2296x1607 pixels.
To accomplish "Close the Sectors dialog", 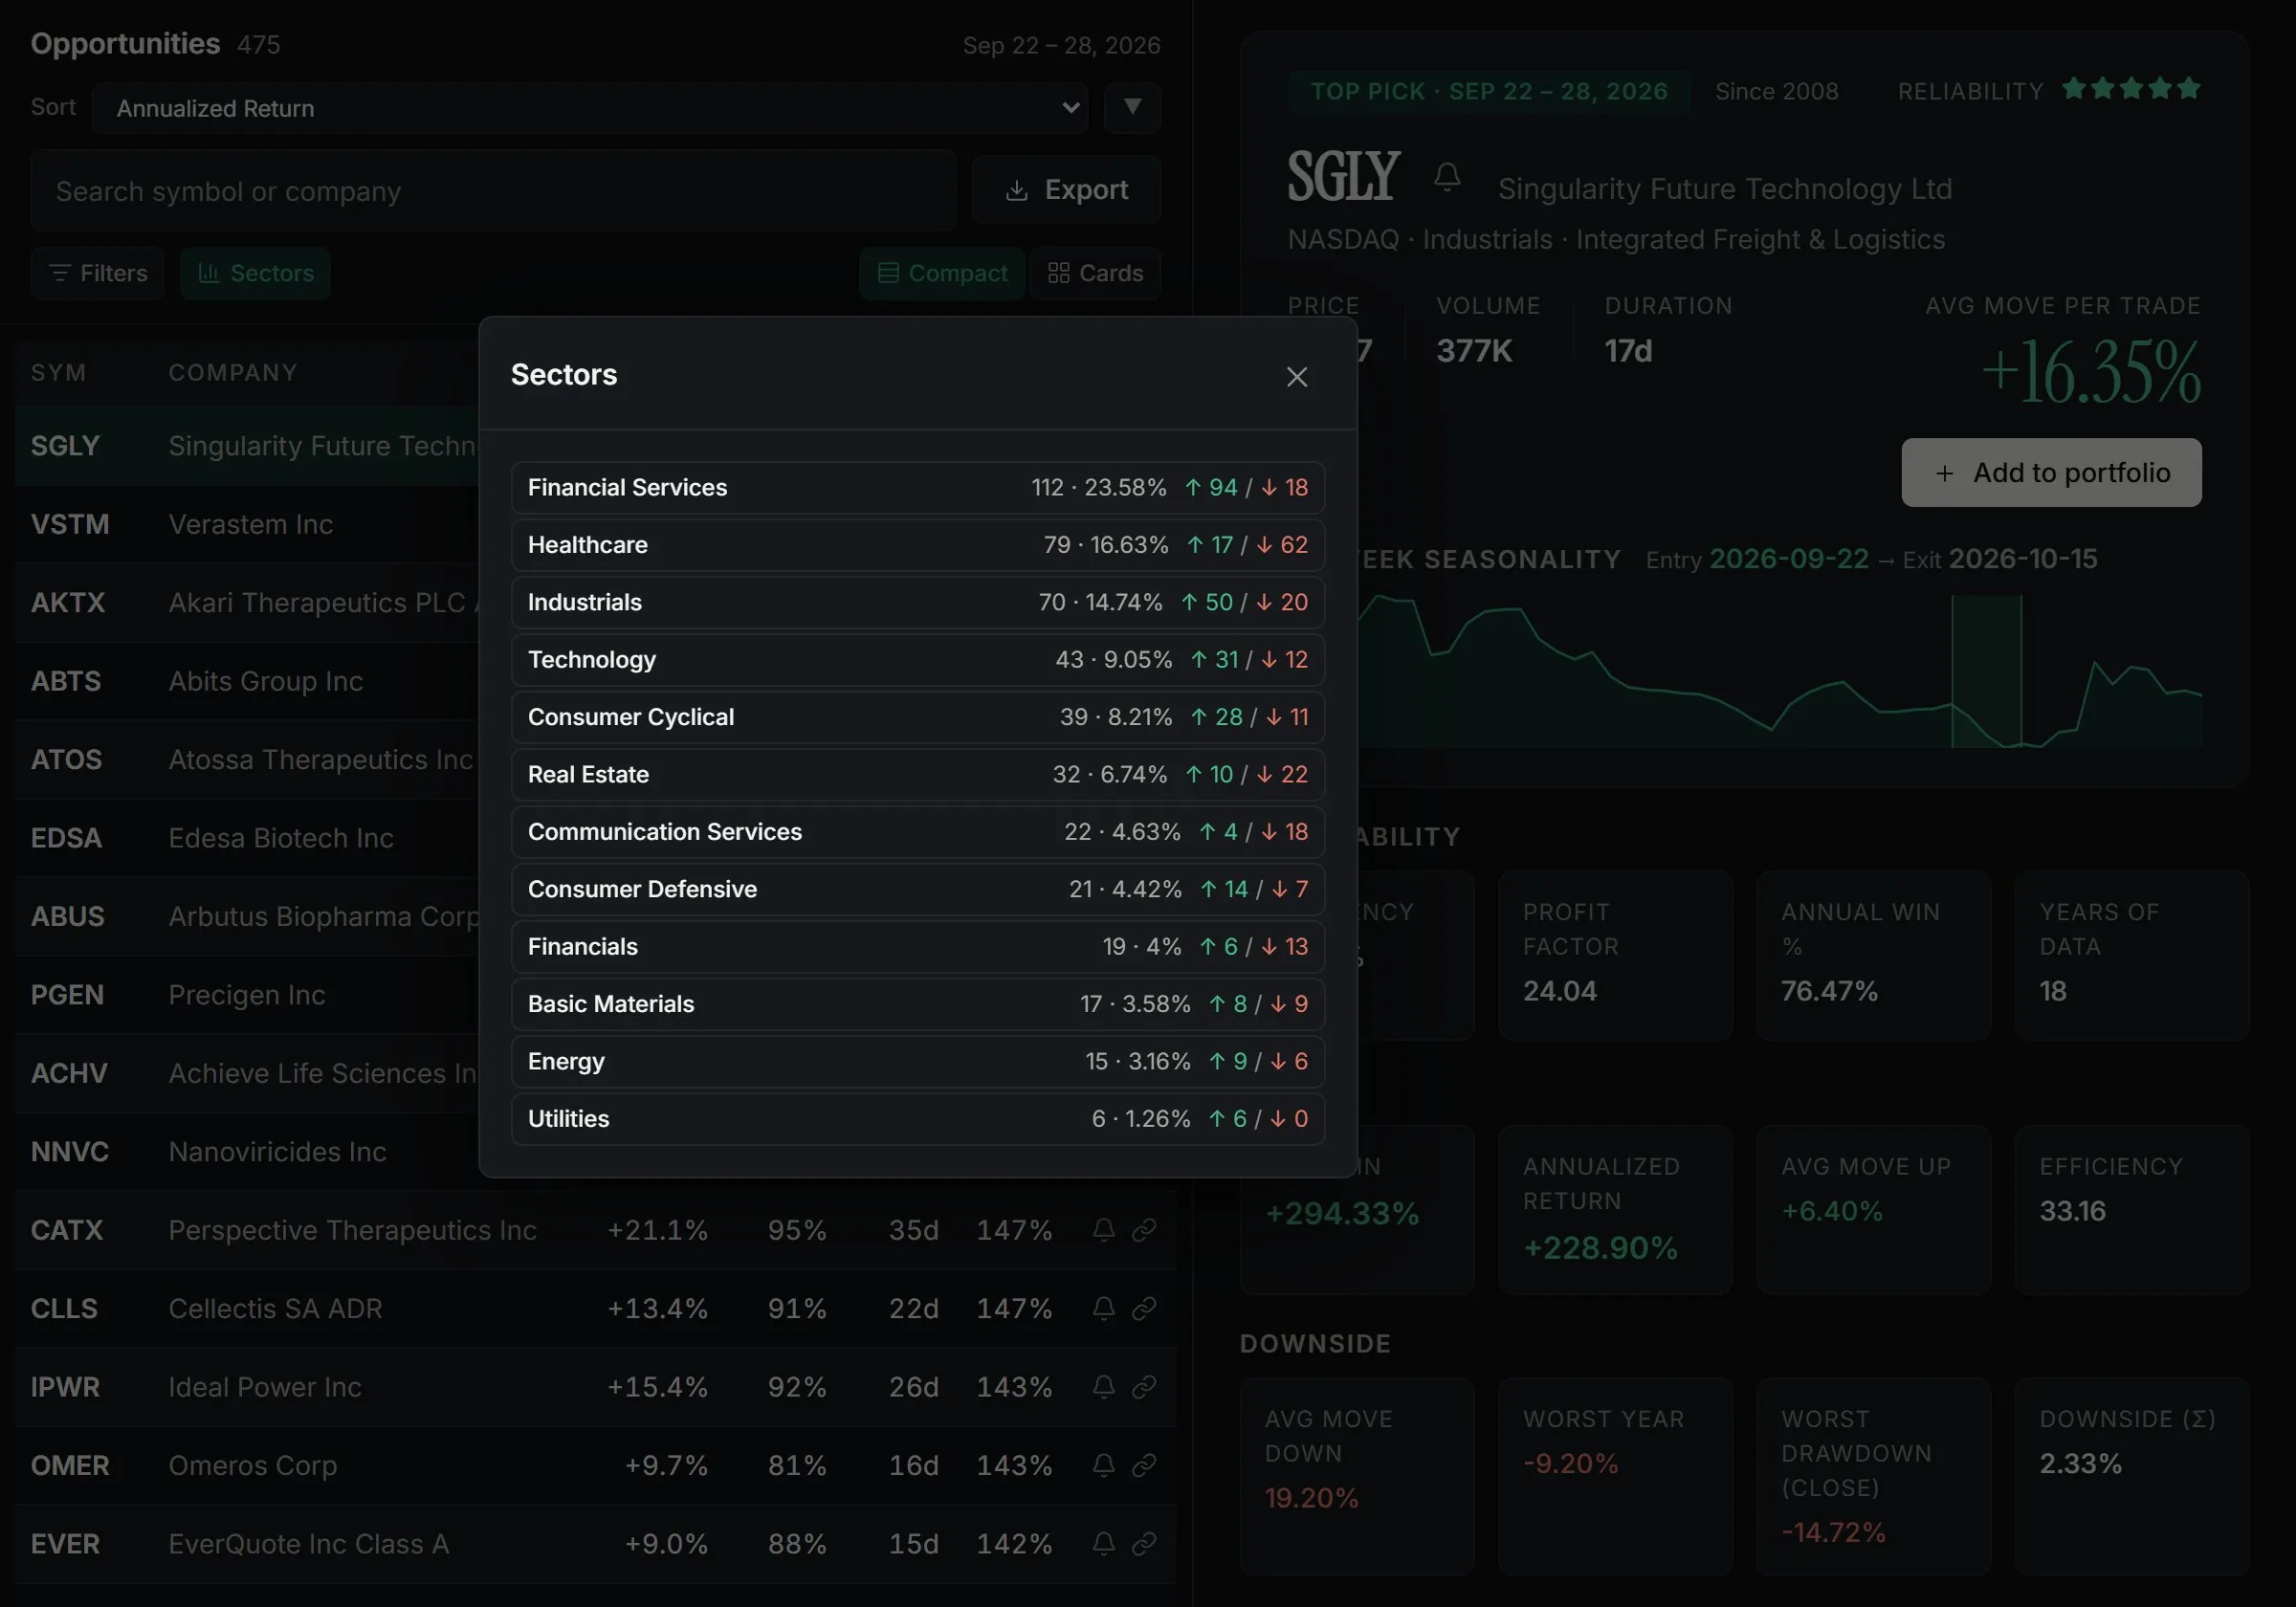I will pyautogui.click(x=1296, y=377).
